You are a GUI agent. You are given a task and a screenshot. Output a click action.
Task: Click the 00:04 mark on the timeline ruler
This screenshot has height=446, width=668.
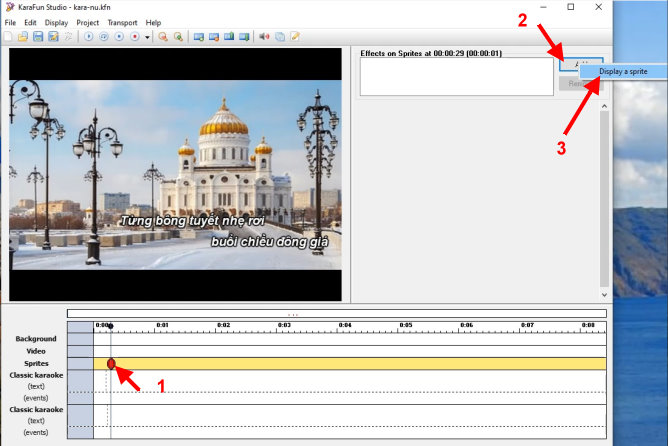[x=345, y=326]
